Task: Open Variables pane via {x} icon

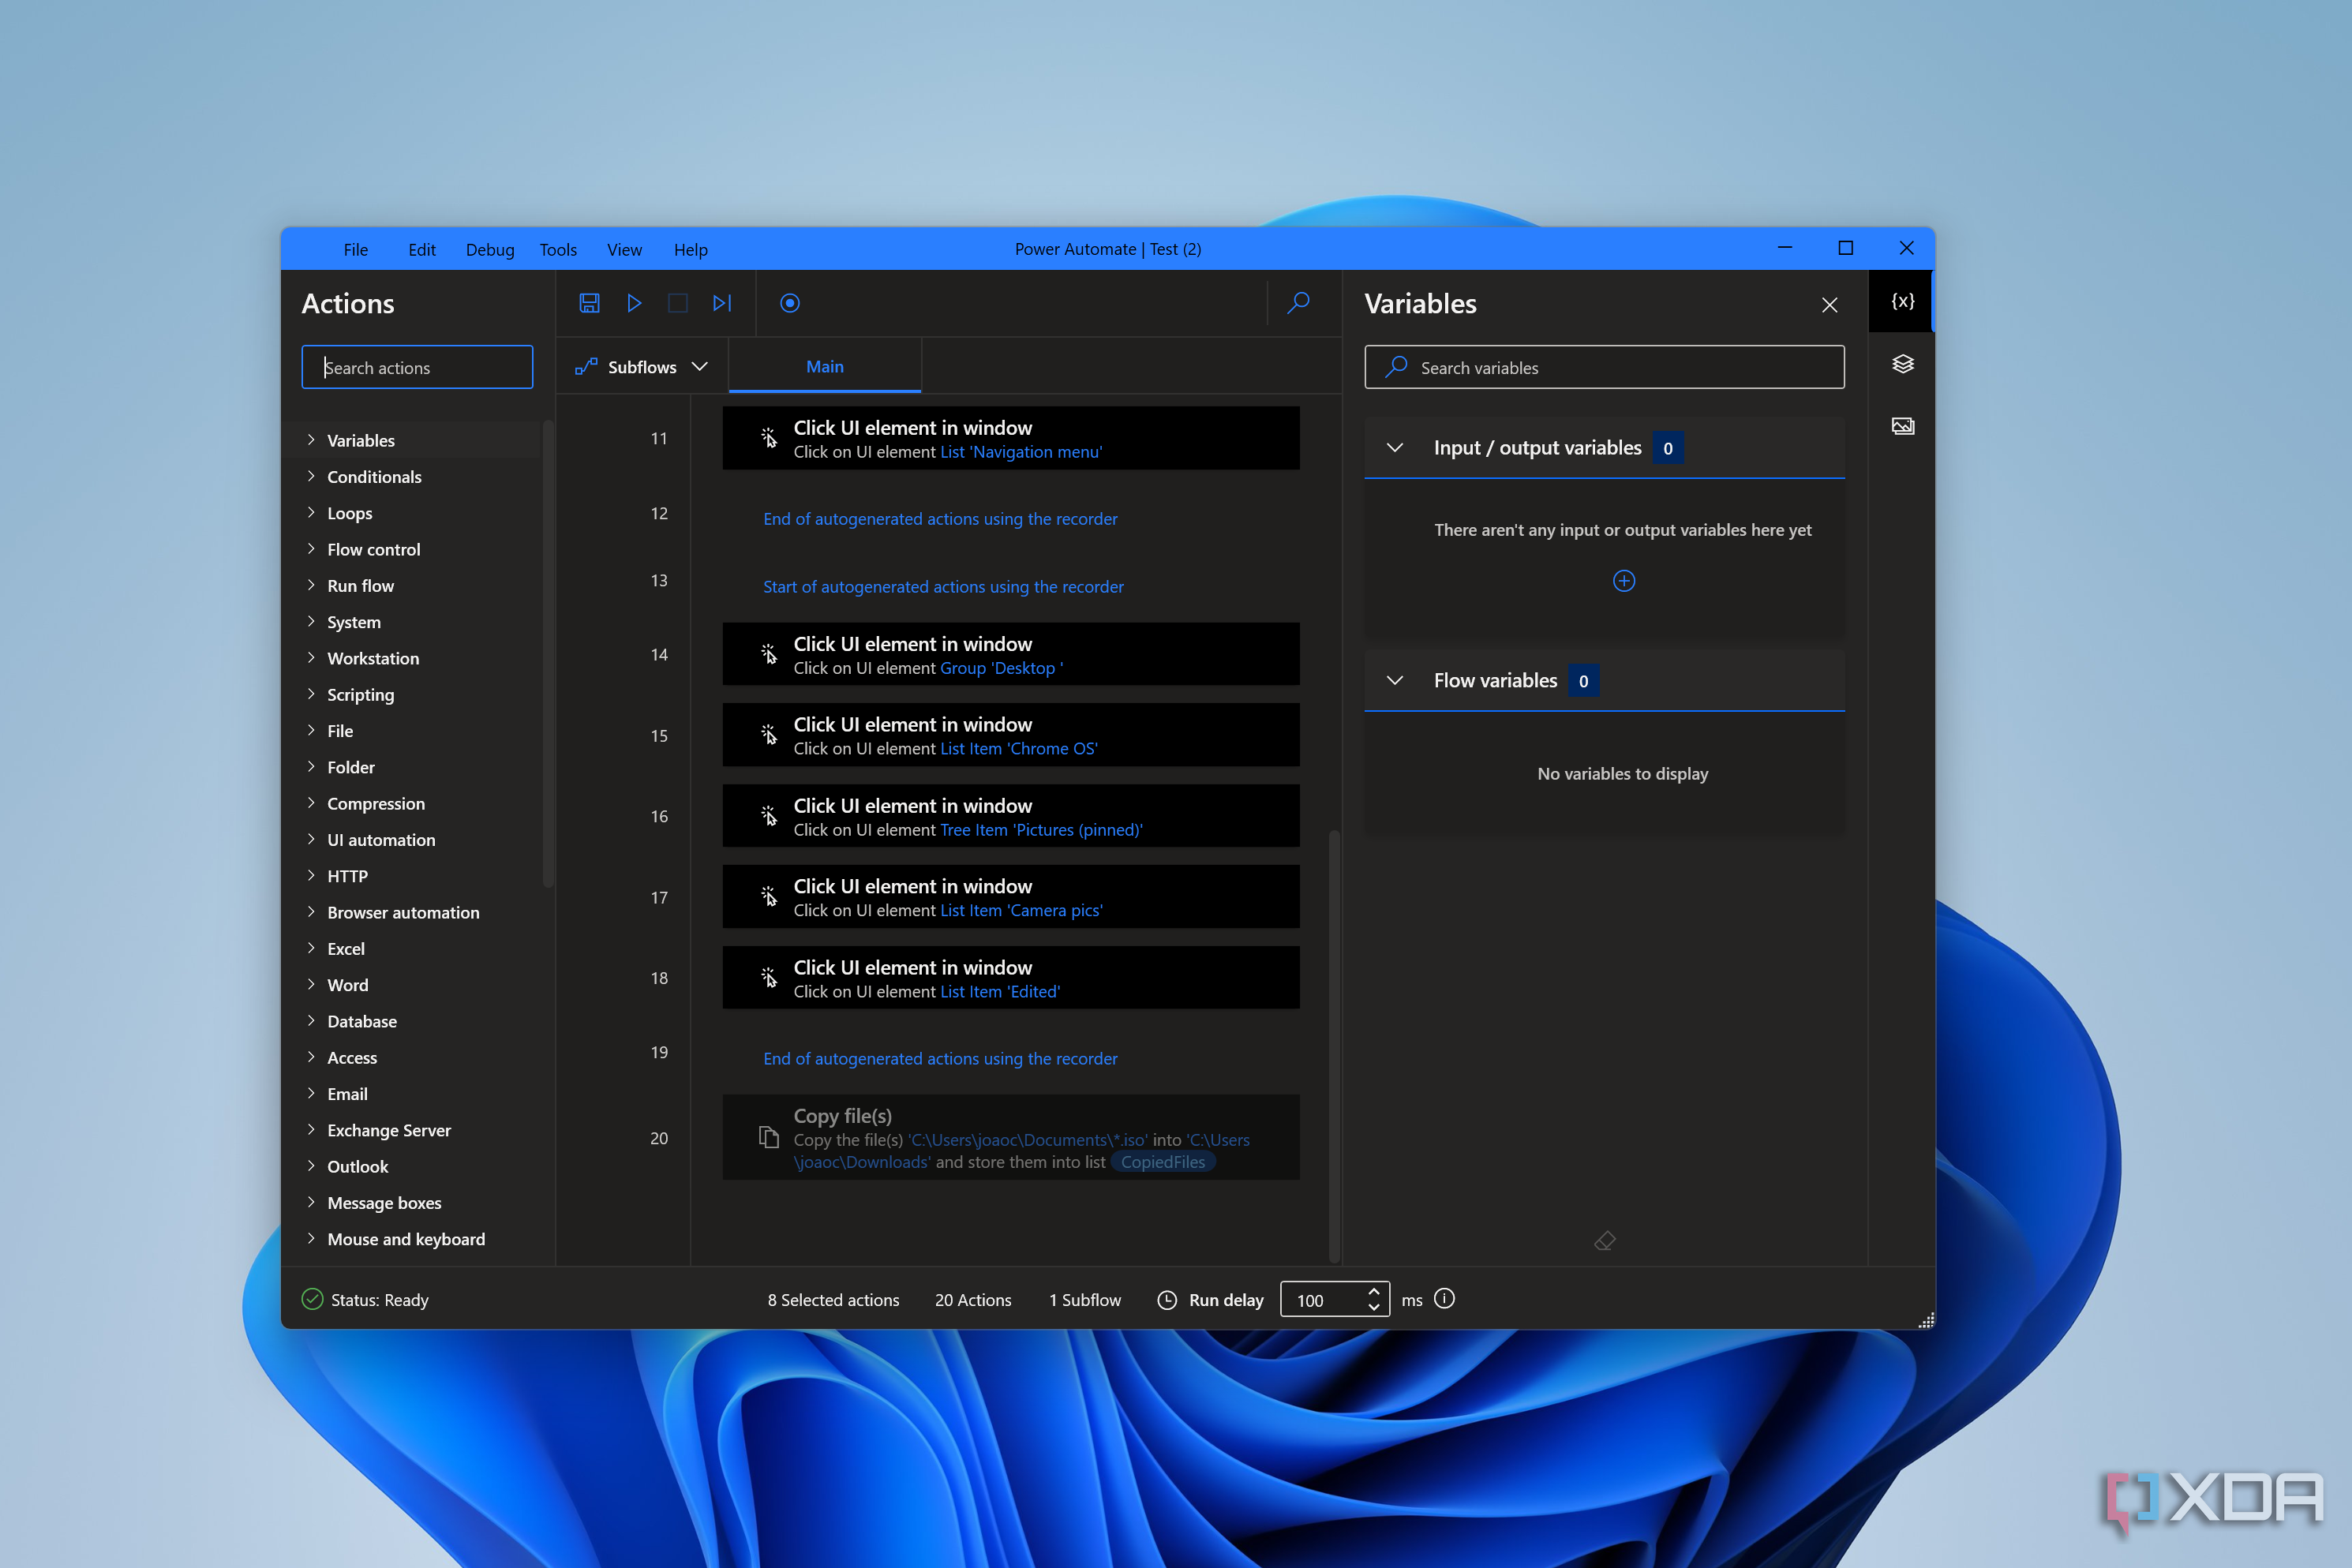Action: point(1902,301)
